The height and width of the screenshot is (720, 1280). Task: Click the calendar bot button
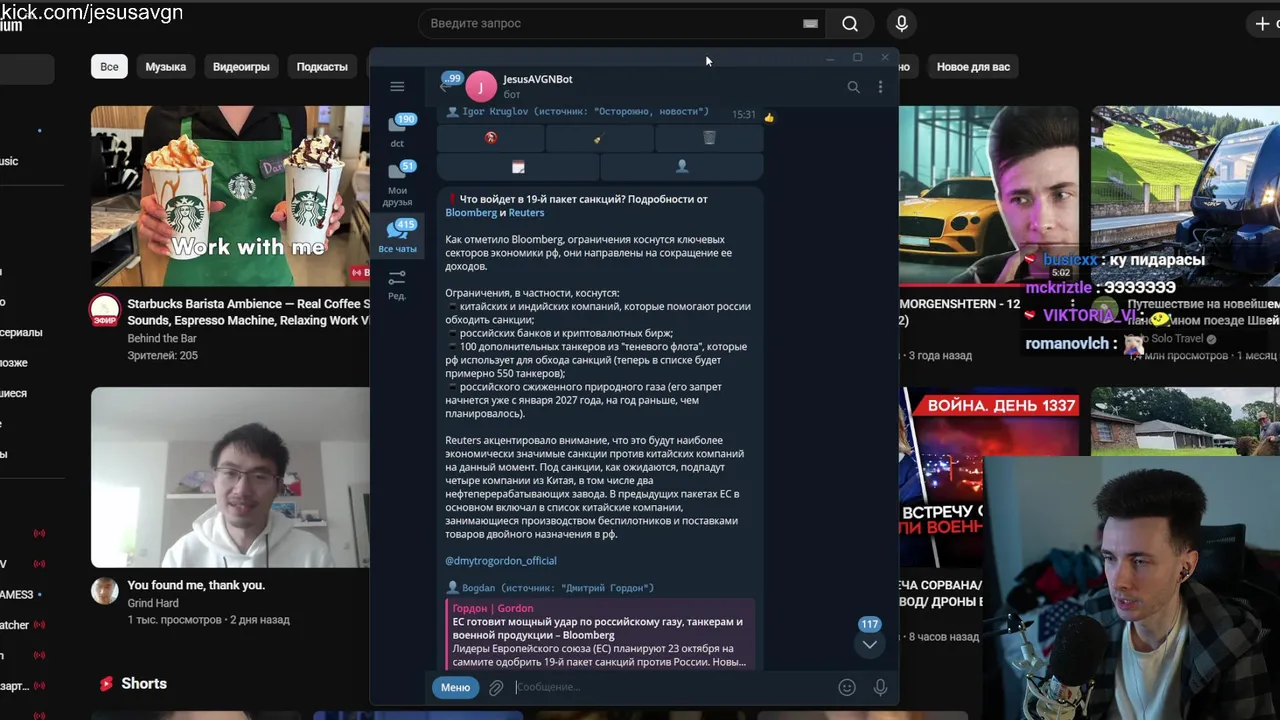pyautogui.click(x=518, y=167)
